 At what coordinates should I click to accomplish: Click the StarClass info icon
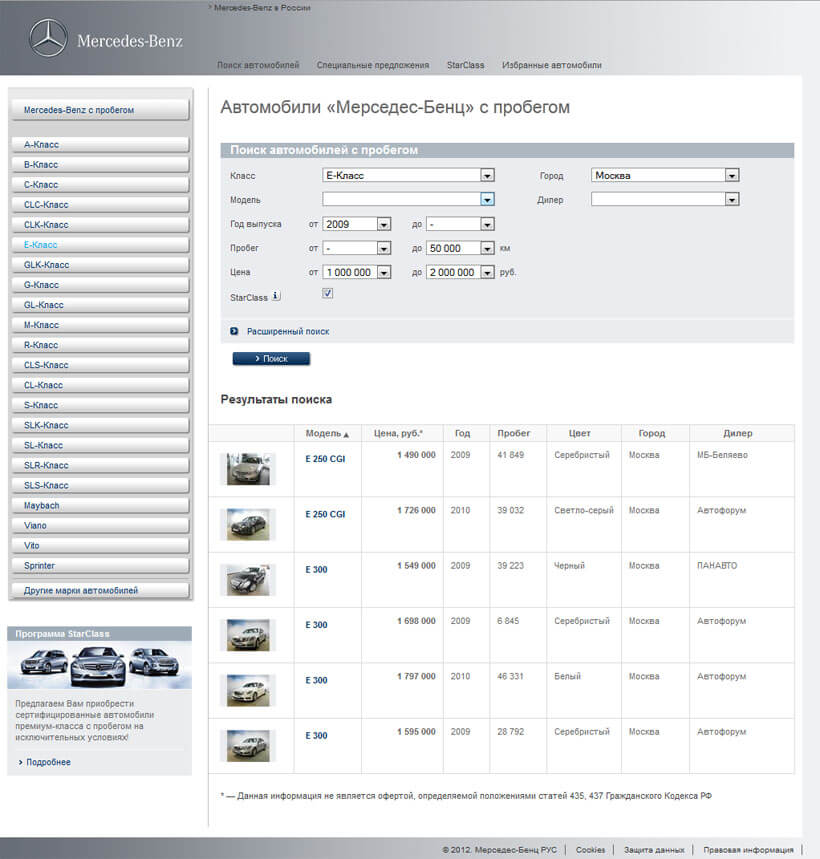277,296
